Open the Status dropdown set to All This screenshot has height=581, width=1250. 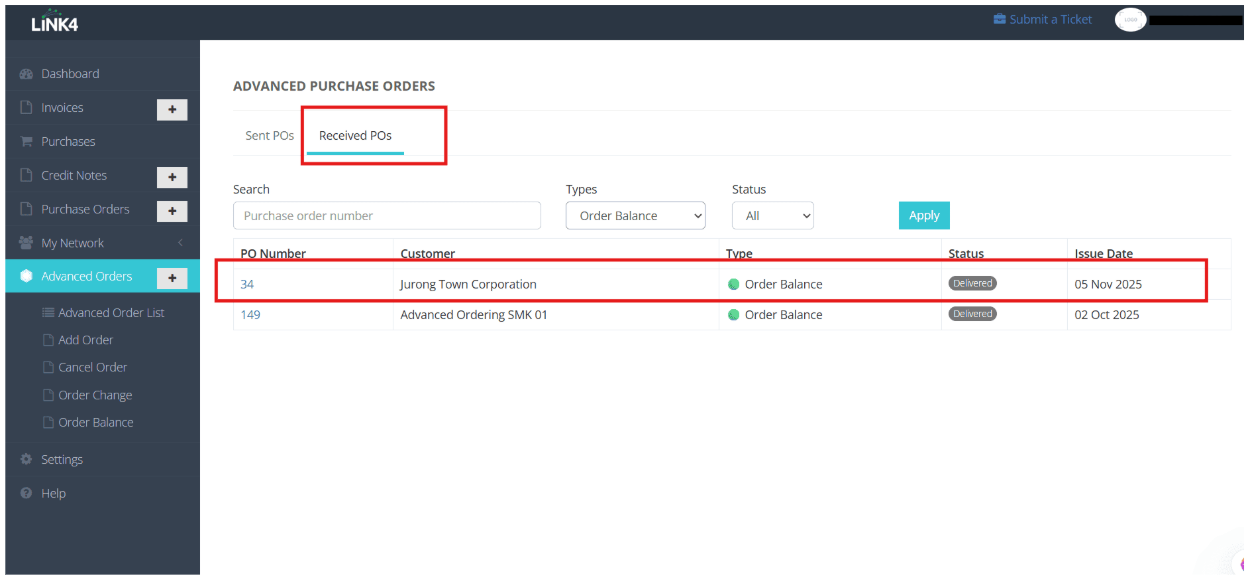[772, 216]
